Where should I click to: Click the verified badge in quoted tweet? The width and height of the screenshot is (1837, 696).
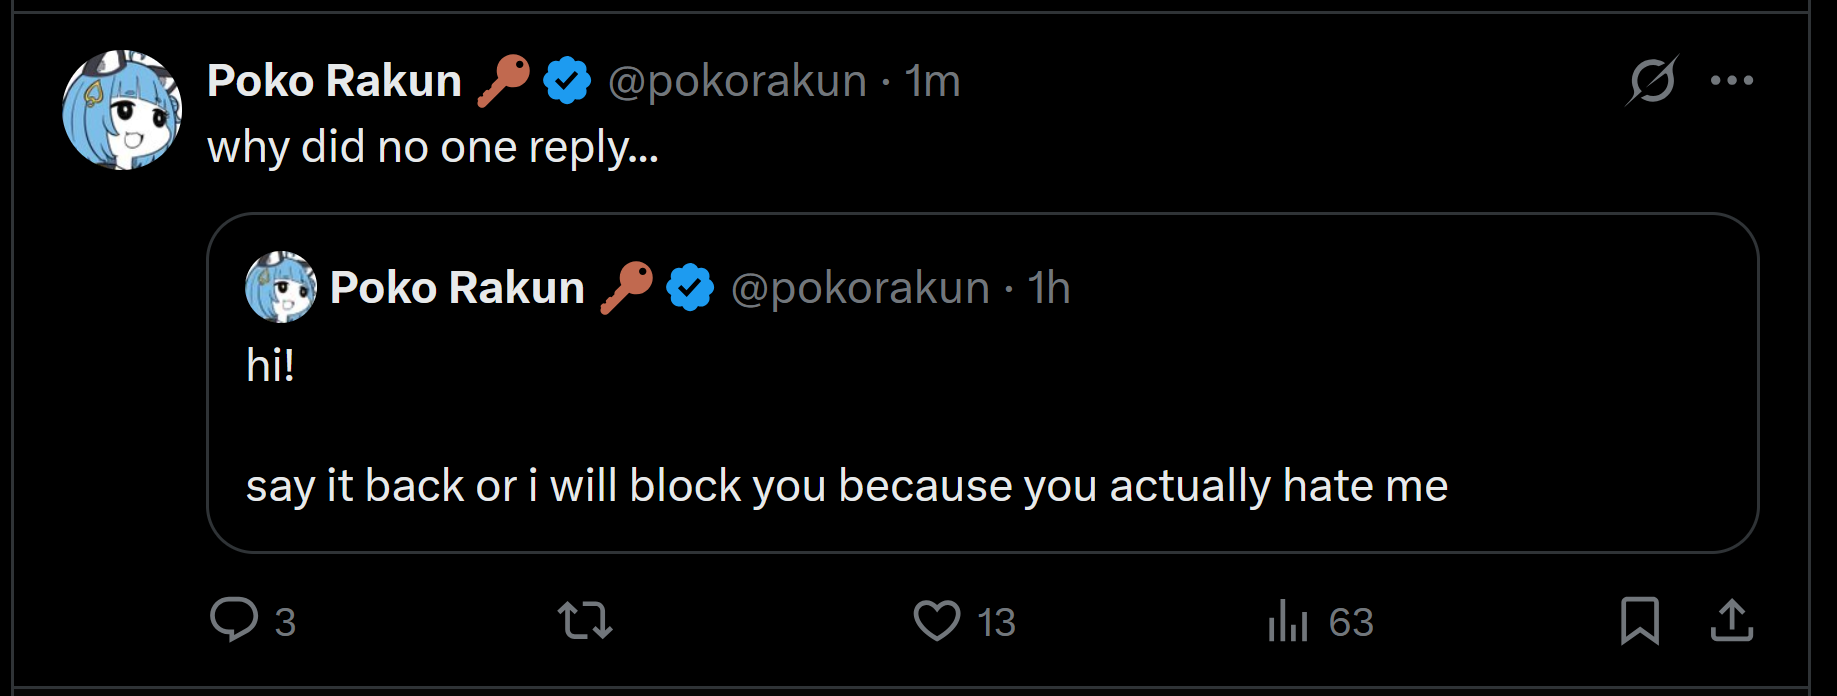pos(690,288)
